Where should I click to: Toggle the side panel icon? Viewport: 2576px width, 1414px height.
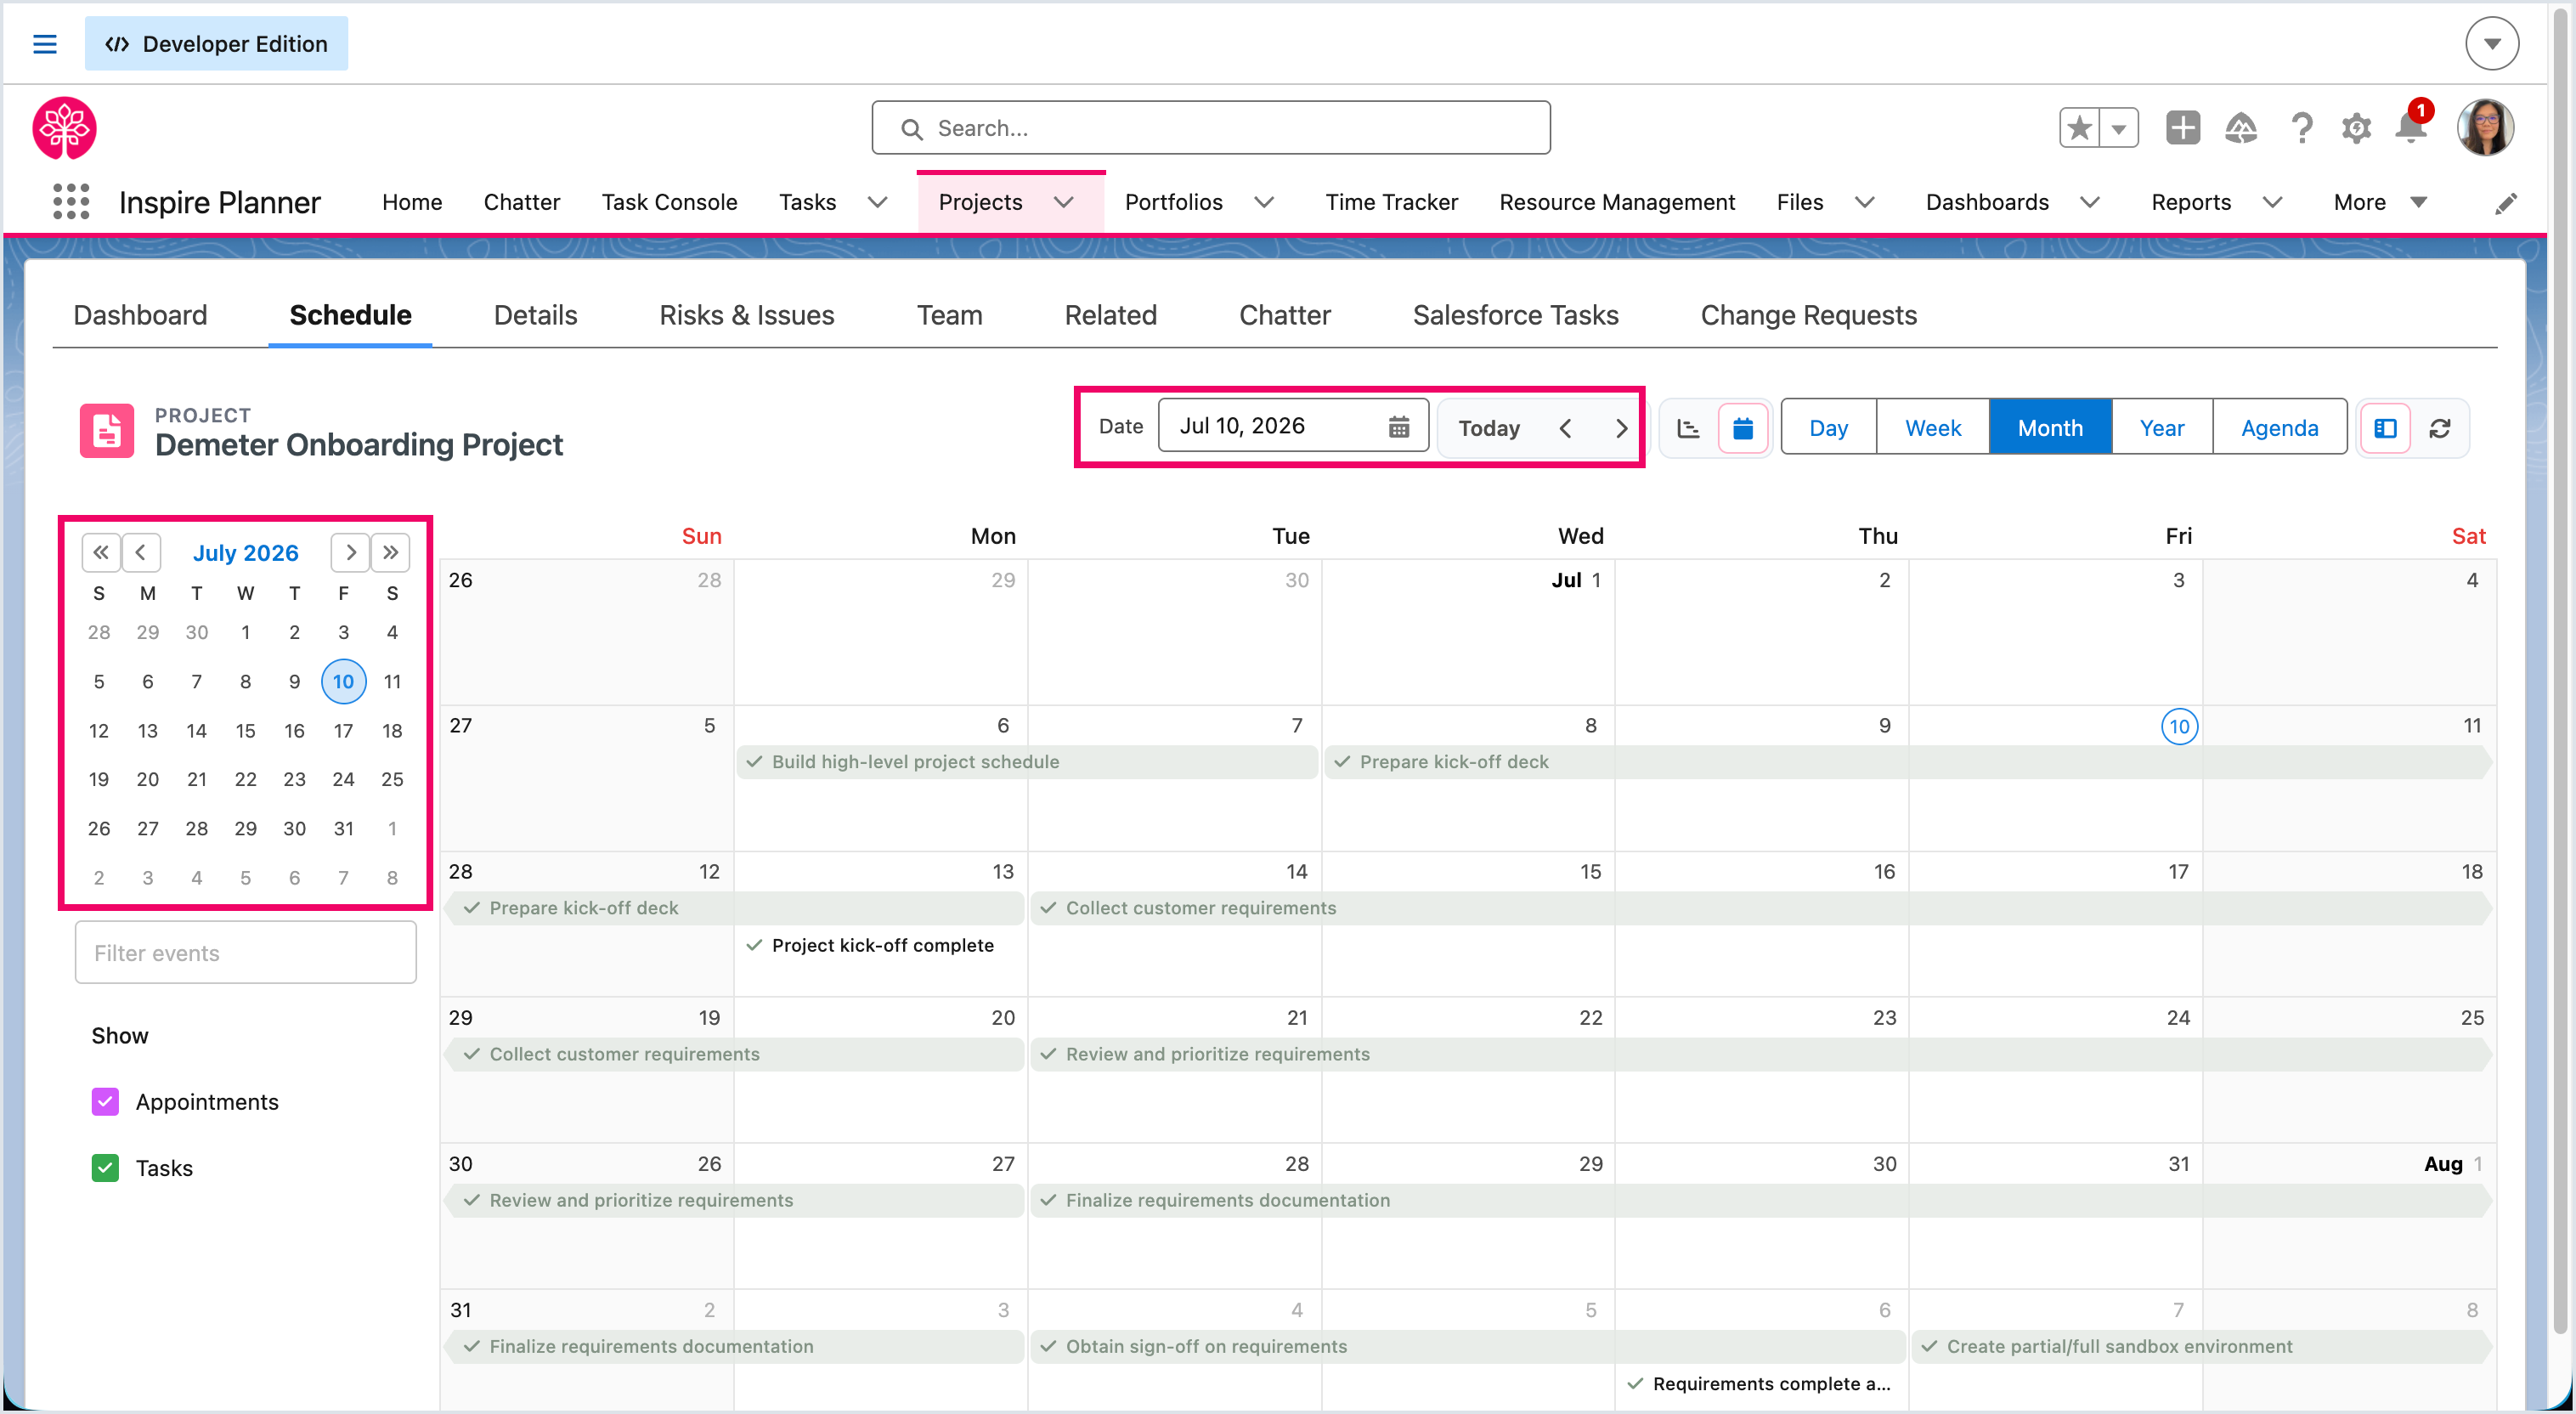click(2384, 428)
